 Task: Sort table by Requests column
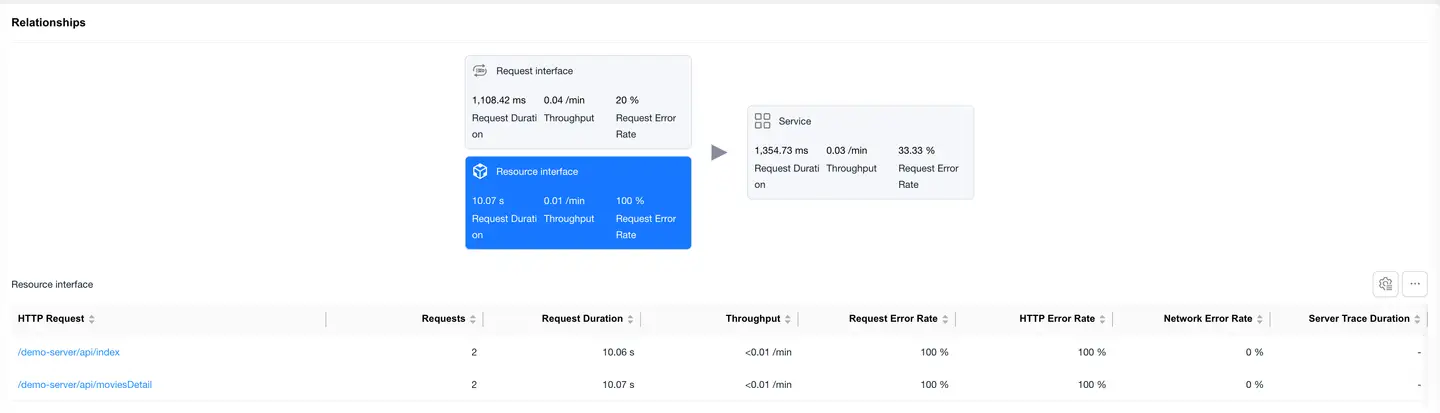[473, 319]
